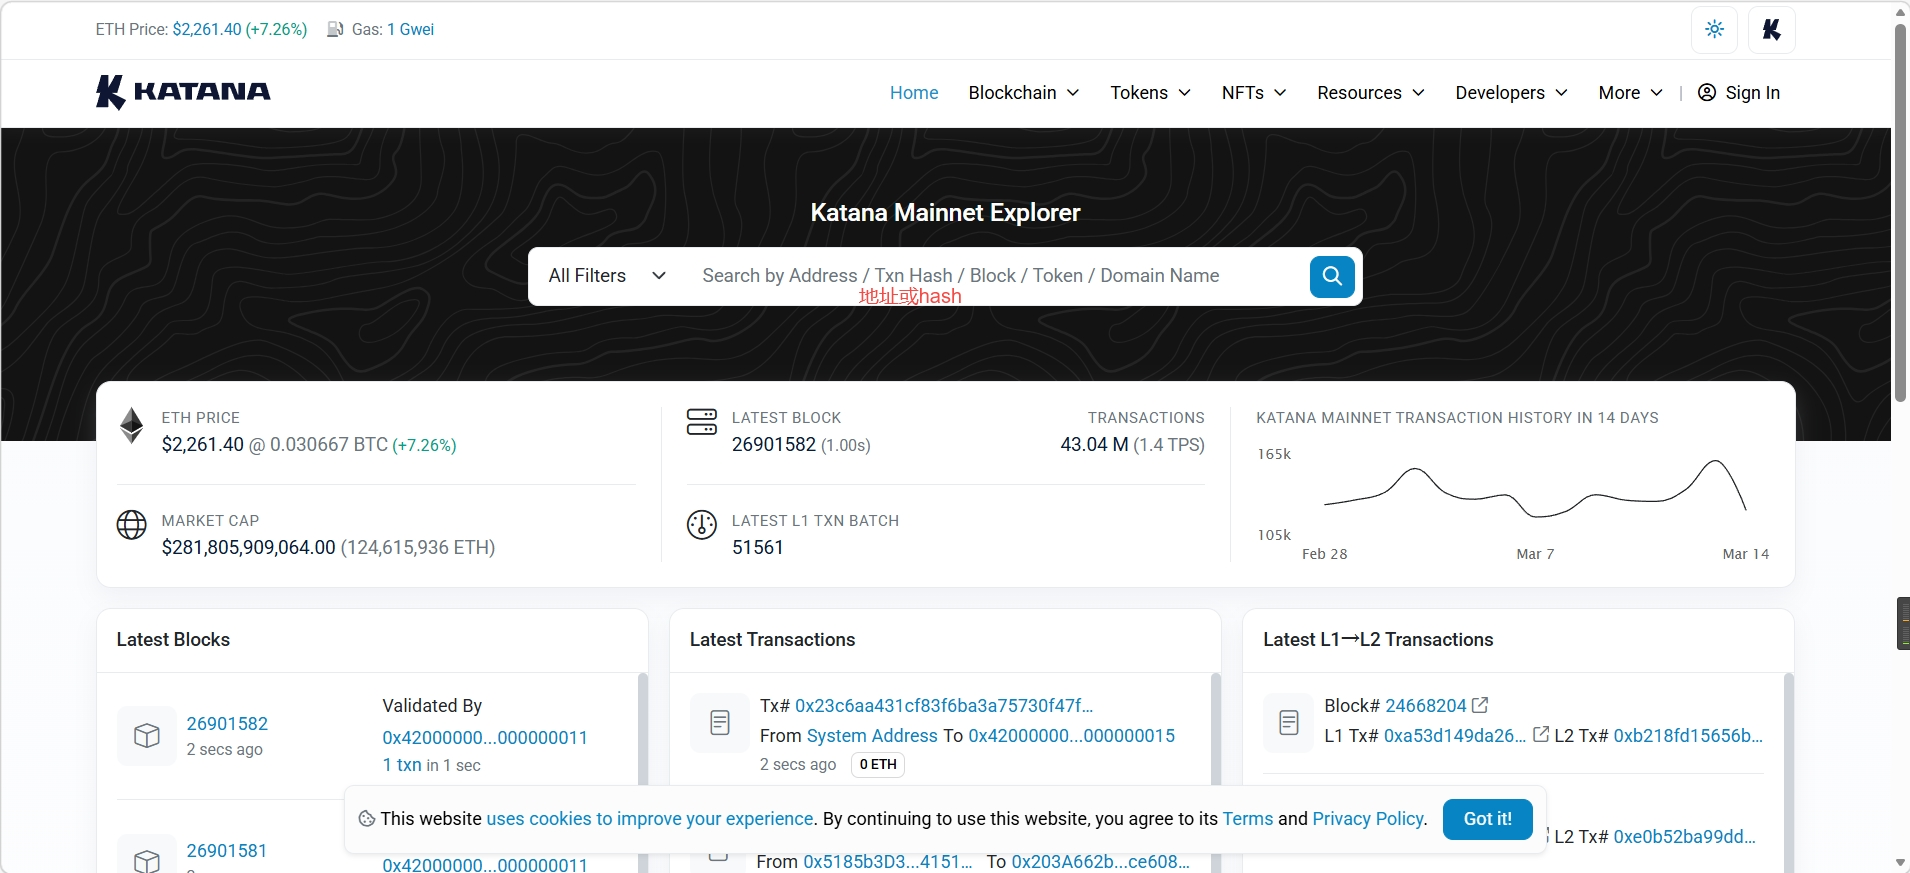Open external link icon next to Block# 24668204
The height and width of the screenshot is (873, 1910).
1480,705
